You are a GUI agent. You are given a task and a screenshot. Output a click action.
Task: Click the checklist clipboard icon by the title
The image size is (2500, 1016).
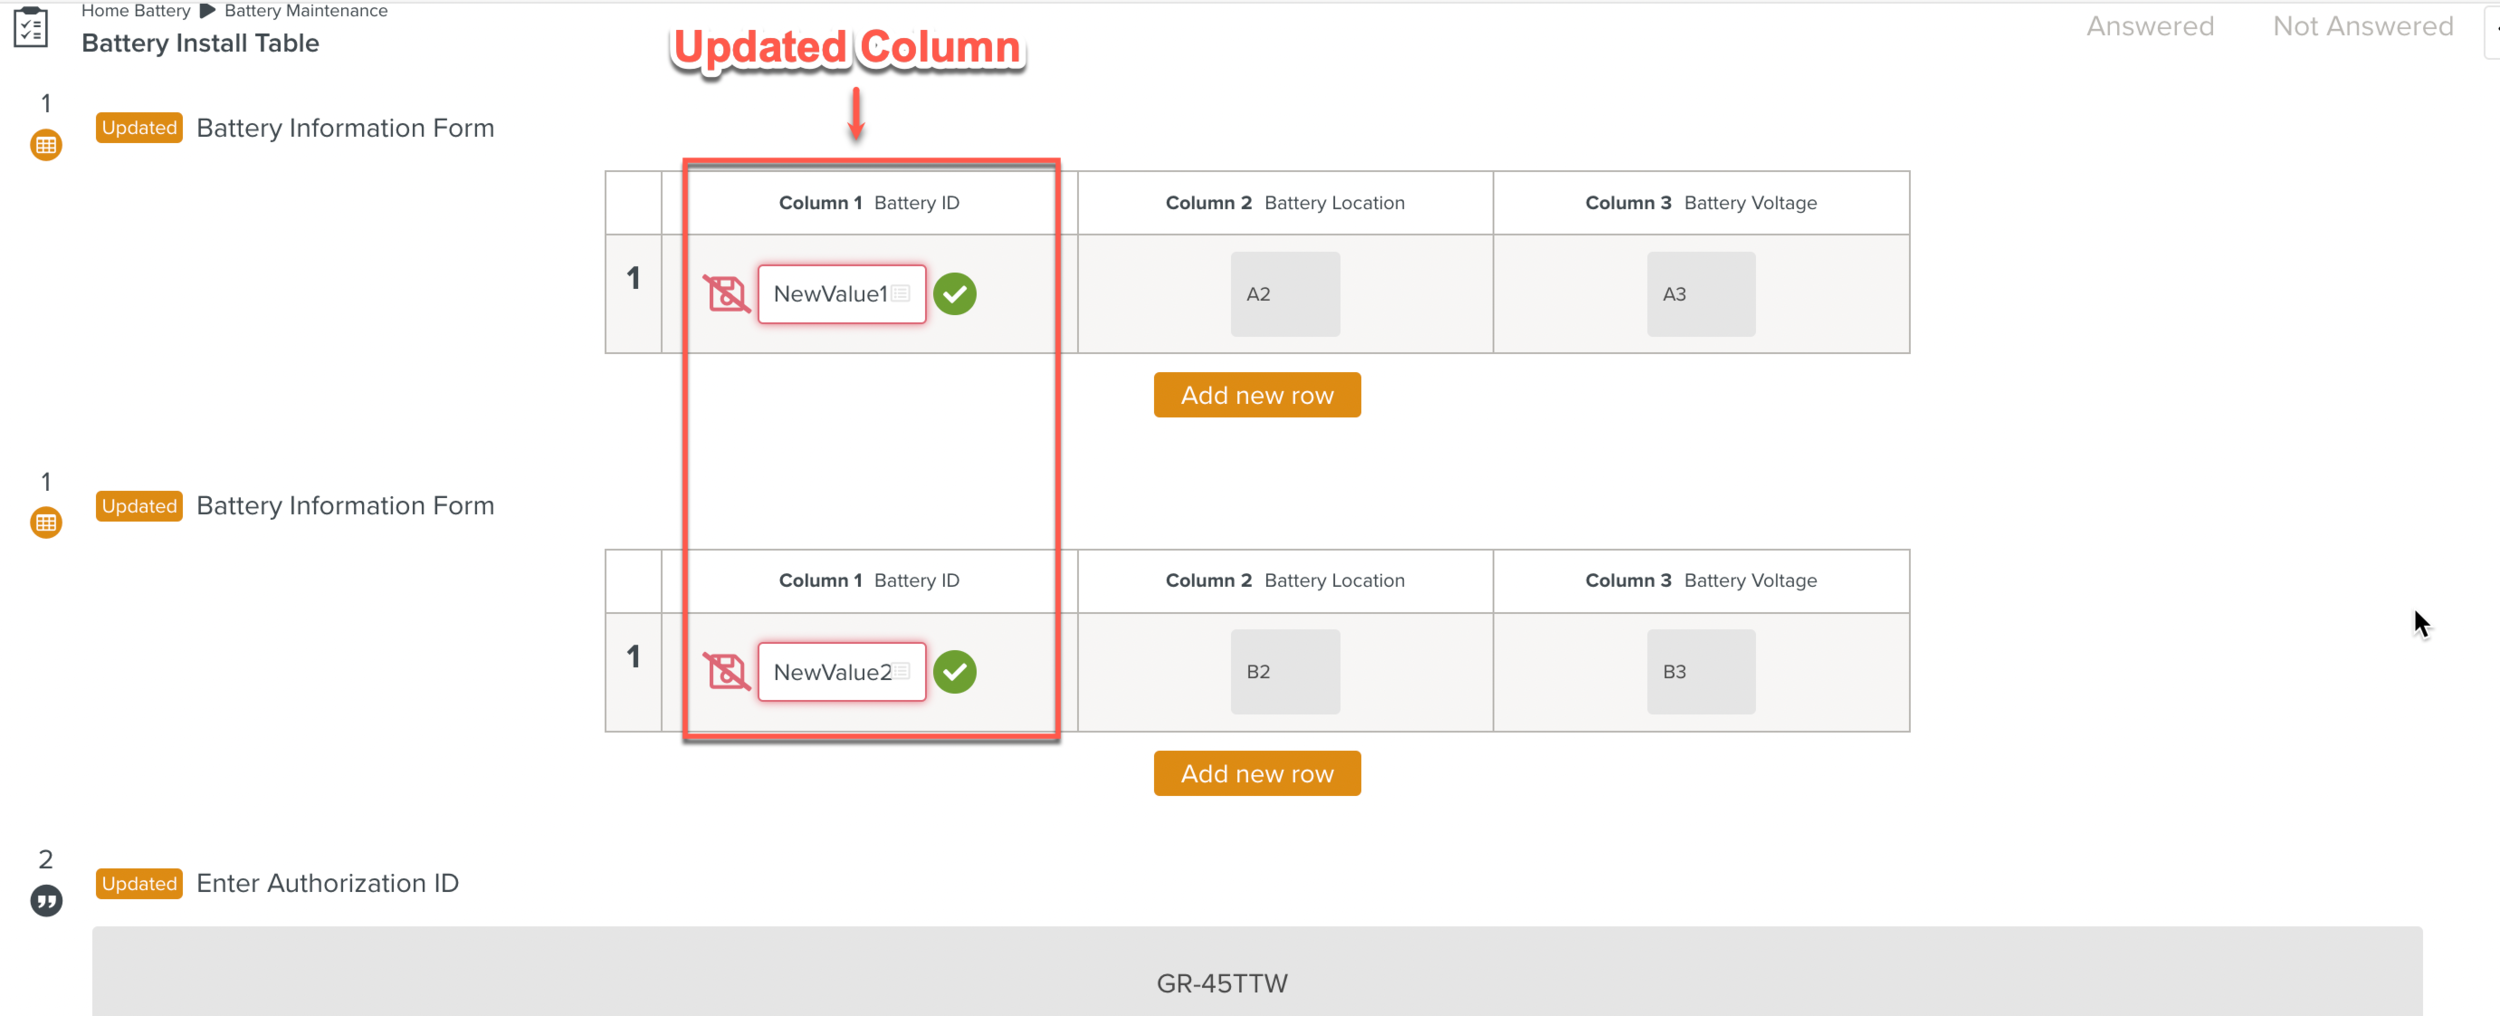coord(31,27)
